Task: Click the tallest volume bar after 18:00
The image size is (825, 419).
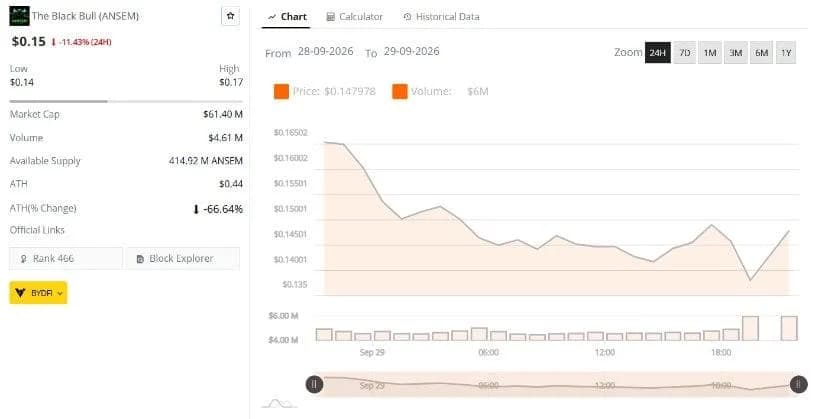Action: (750, 328)
